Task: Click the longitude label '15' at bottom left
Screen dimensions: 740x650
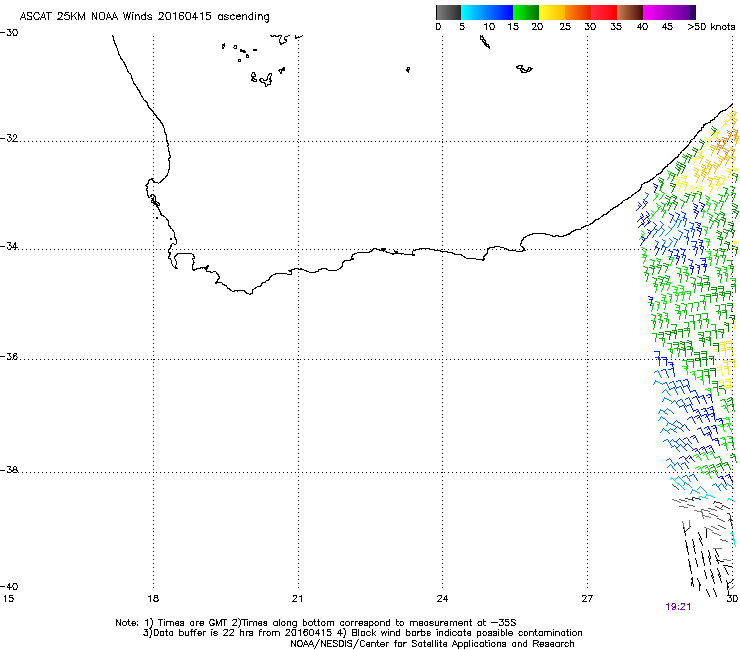Action: pos(8,599)
